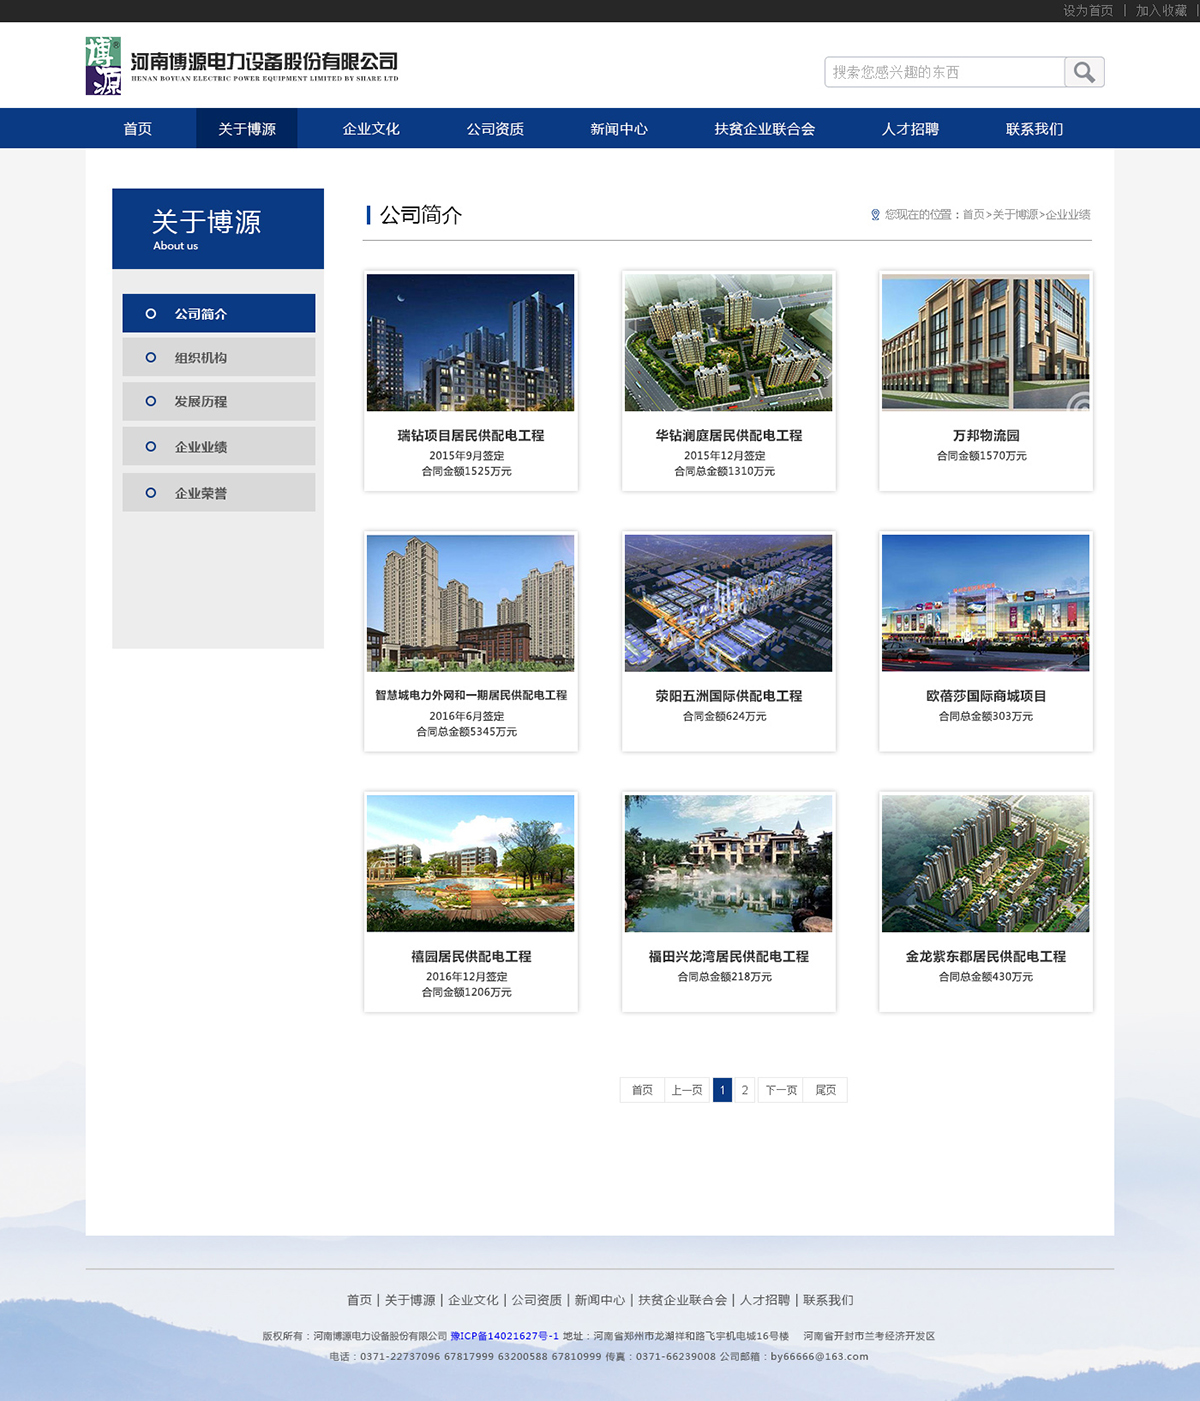Click the magnifier search button
The image size is (1200, 1401).
tap(1084, 72)
